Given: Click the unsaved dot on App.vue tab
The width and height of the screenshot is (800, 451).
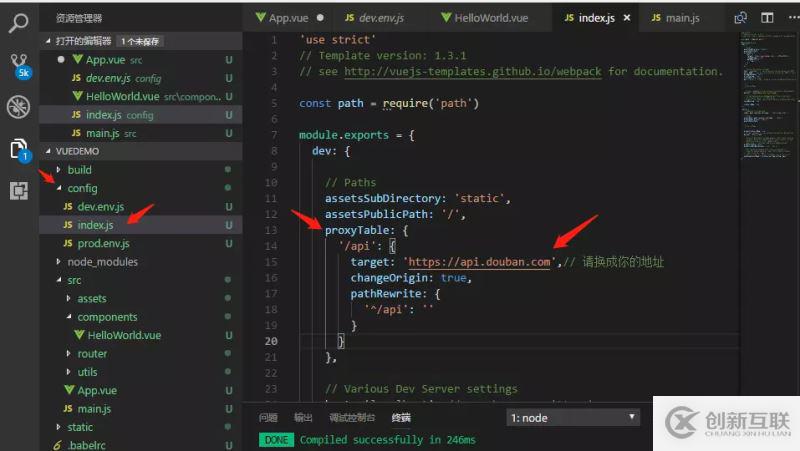Looking at the screenshot, I should [x=320, y=17].
